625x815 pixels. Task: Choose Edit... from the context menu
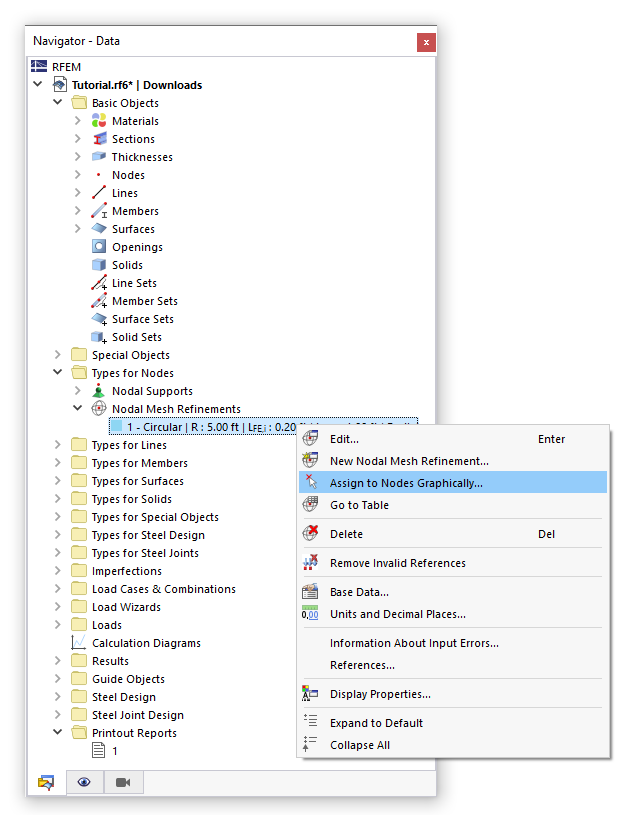453,439
